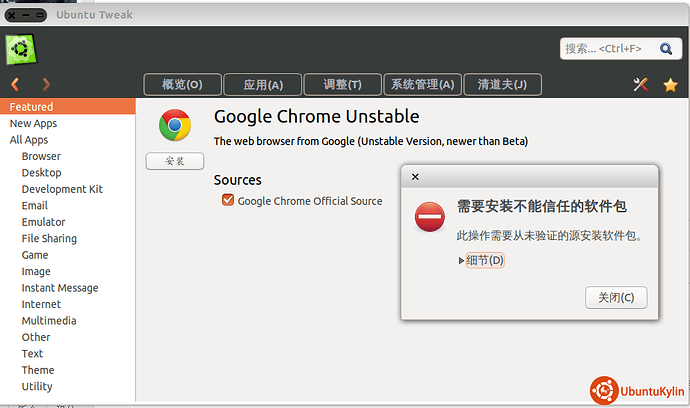Open the All Apps category tree
Image resolution: width=690 pixels, height=408 pixels.
[x=29, y=140]
